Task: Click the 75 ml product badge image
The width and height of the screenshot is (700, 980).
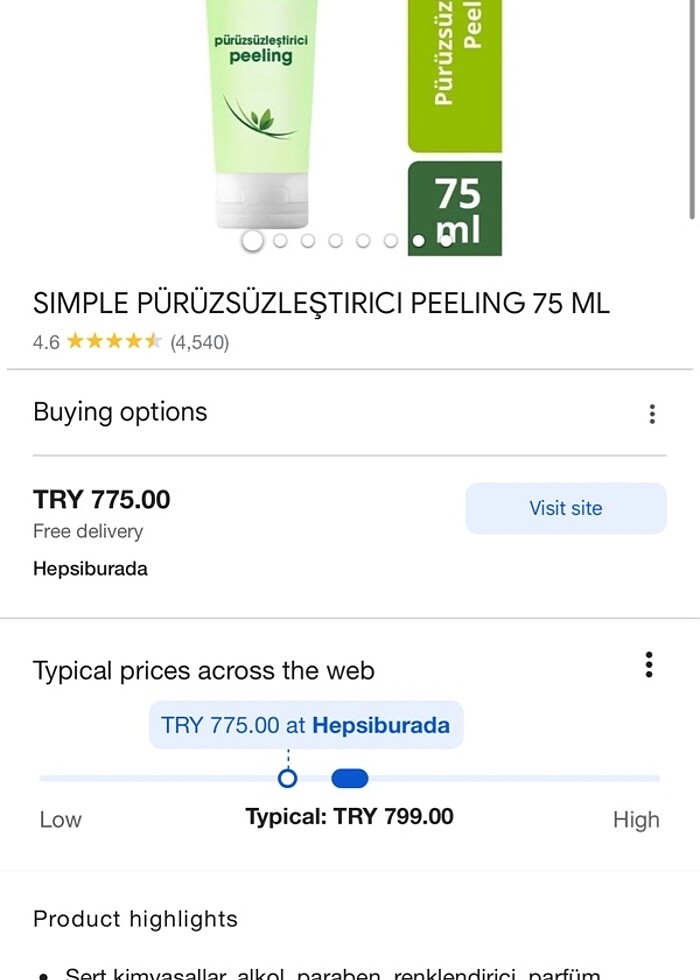Action: [455, 205]
